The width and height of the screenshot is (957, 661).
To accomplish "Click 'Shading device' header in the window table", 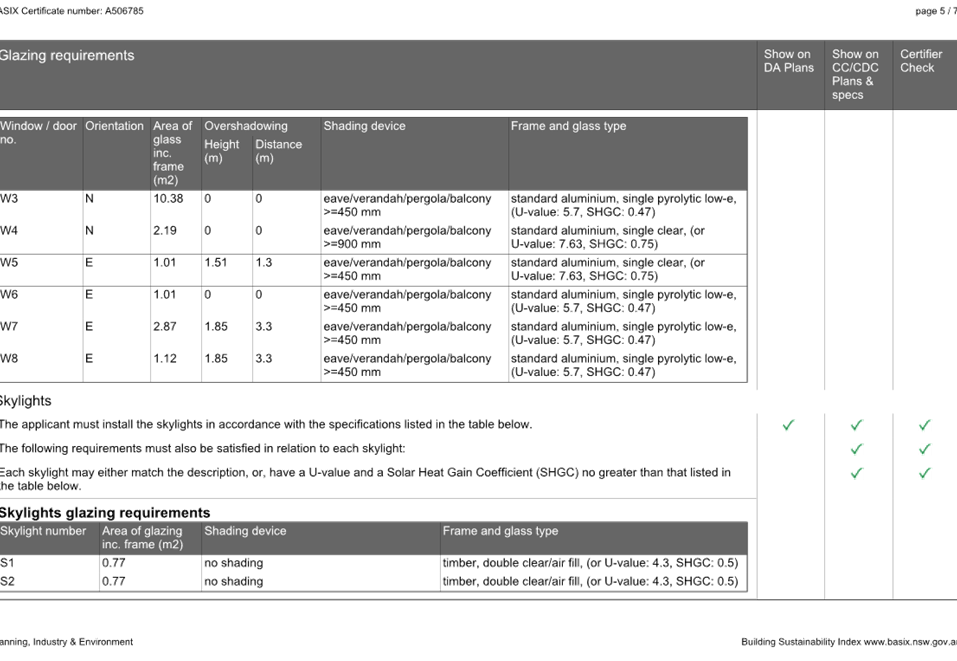I will click(364, 126).
